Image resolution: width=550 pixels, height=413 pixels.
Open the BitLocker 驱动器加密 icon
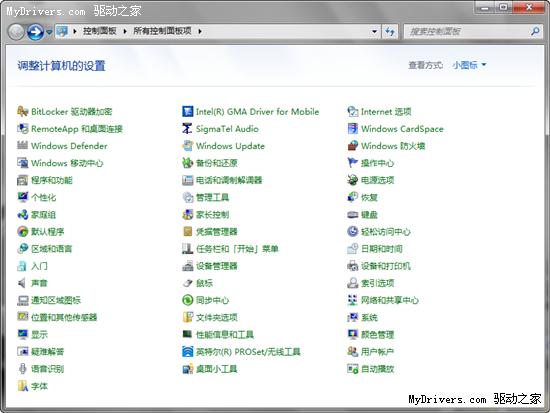tap(22, 112)
